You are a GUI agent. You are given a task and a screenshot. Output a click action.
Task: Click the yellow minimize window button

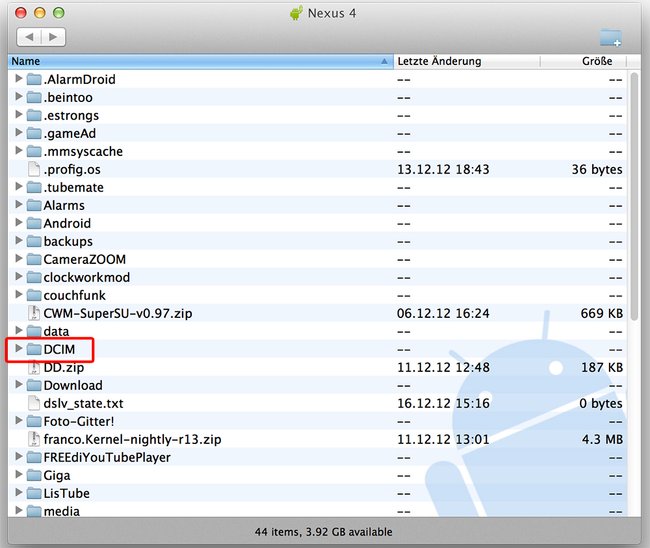pyautogui.click(x=40, y=13)
